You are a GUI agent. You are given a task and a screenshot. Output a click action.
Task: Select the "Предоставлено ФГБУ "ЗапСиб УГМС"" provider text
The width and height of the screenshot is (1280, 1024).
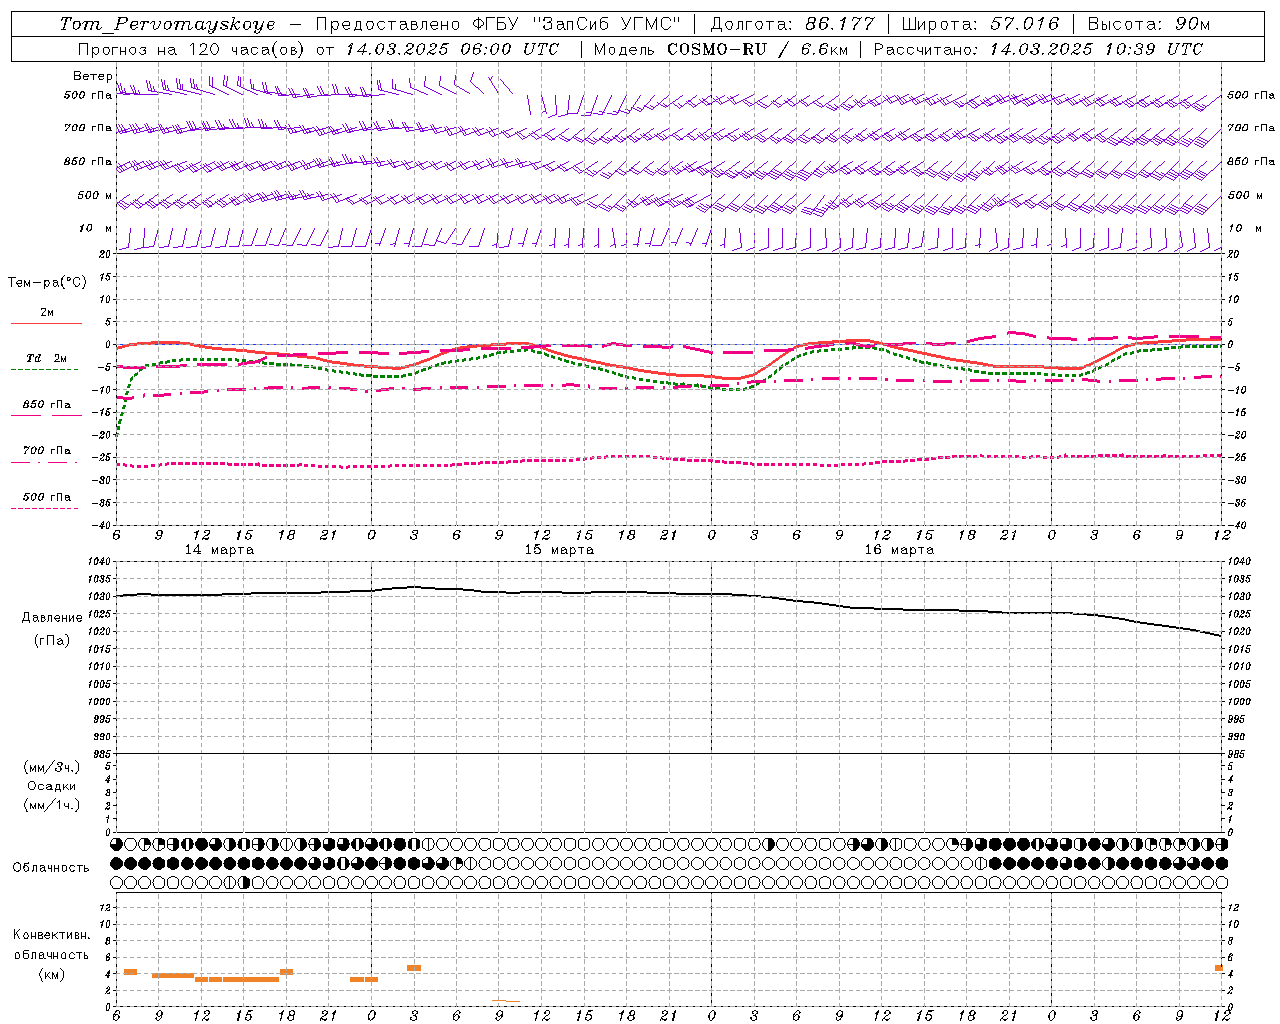click(498, 24)
